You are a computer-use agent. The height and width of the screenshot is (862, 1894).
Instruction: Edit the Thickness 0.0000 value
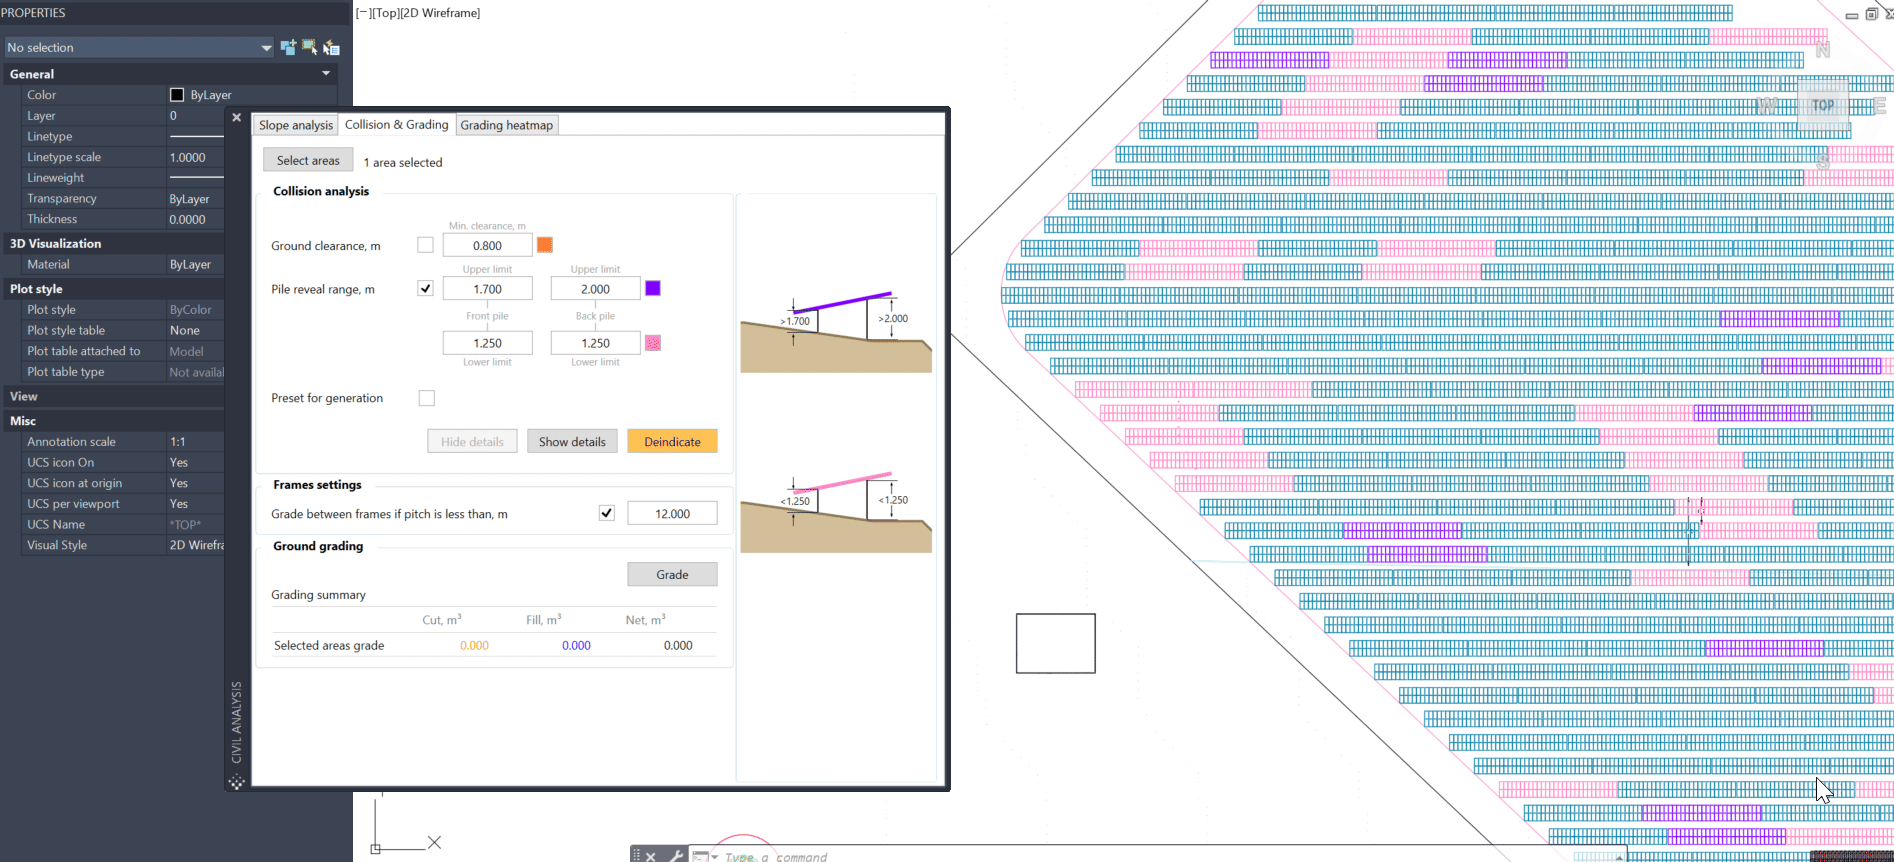(x=195, y=219)
